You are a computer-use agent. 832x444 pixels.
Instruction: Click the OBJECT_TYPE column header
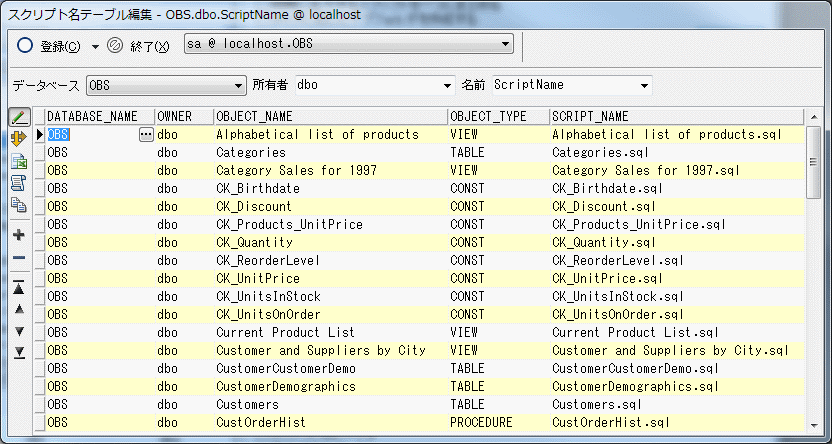click(x=497, y=116)
